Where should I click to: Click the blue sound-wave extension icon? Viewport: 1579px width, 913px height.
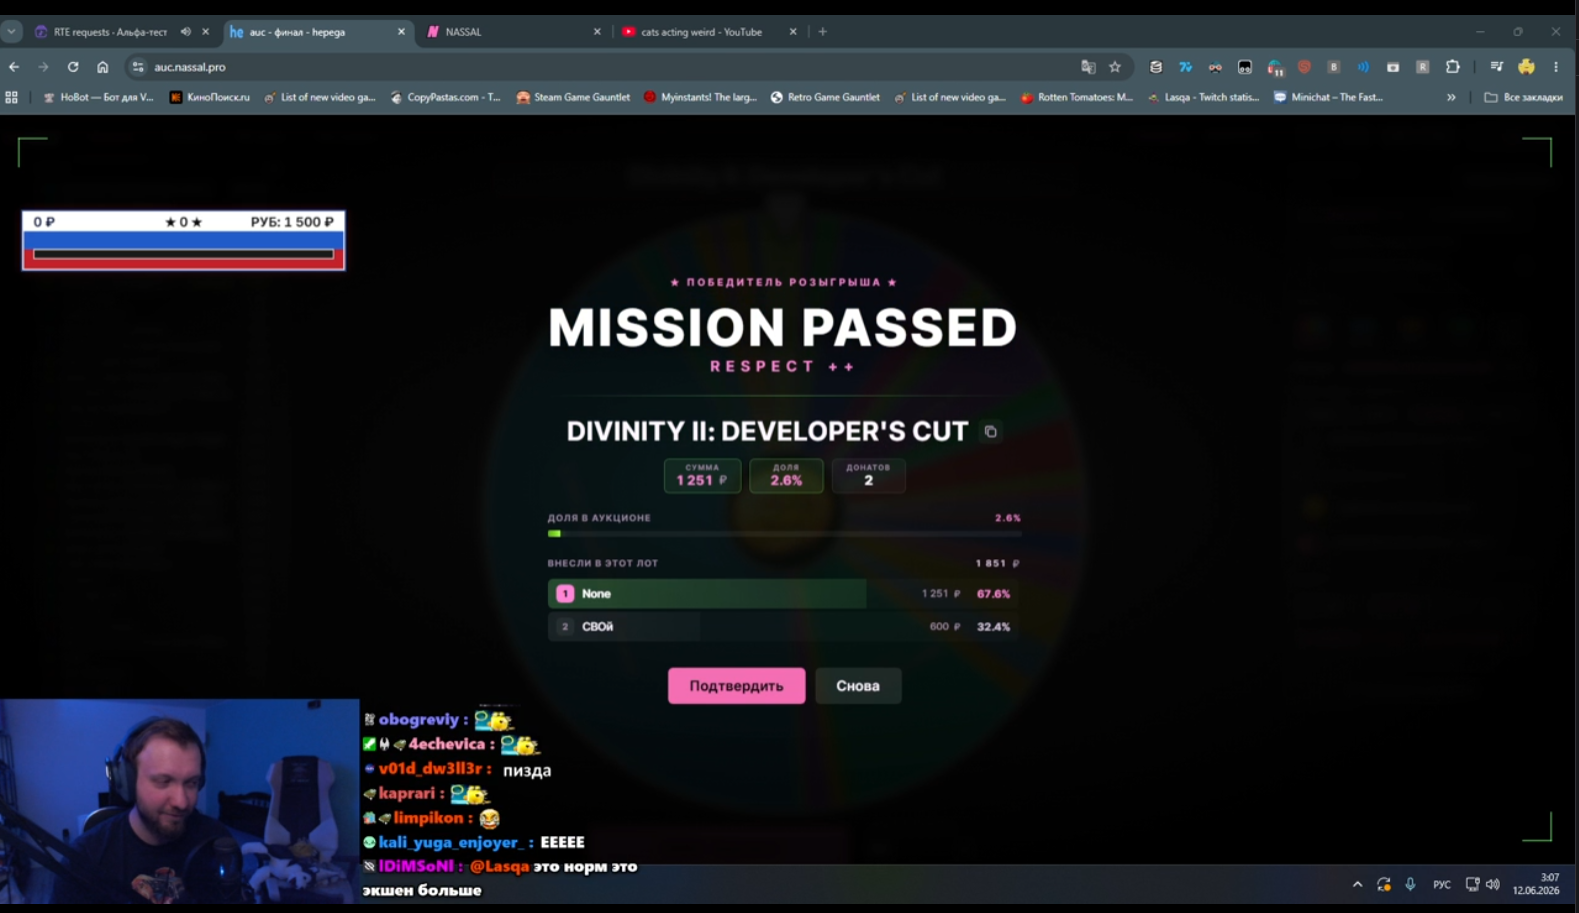point(1363,67)
